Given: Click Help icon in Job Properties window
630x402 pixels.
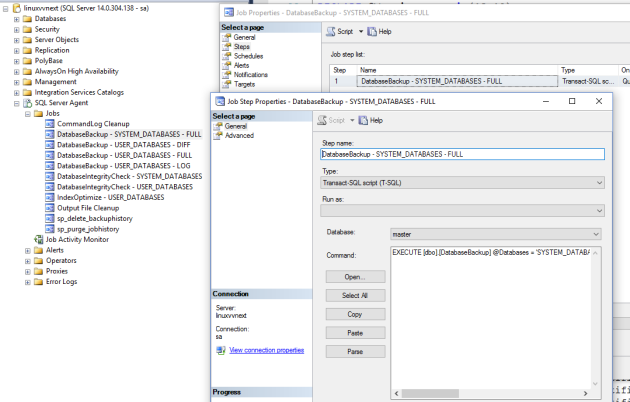Looking at the screenshot, I should click(x=372, y=32).
